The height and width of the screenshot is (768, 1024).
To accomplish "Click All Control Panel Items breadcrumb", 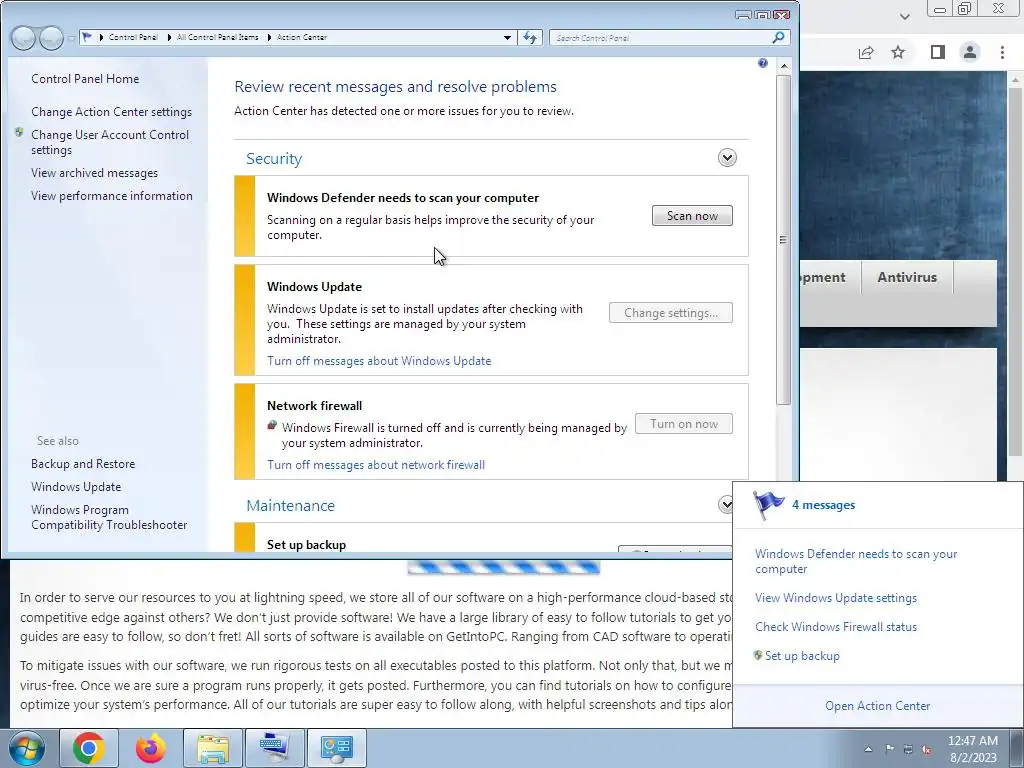I will point(217,37).
